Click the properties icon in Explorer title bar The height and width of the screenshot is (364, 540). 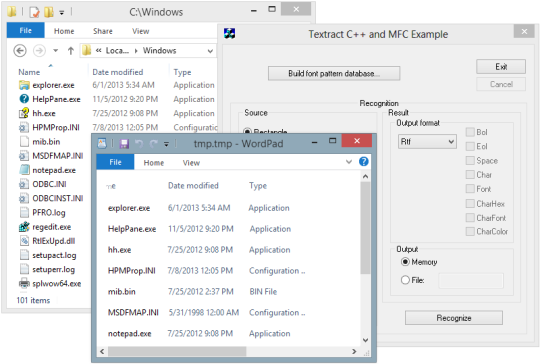tap(34, 12)
